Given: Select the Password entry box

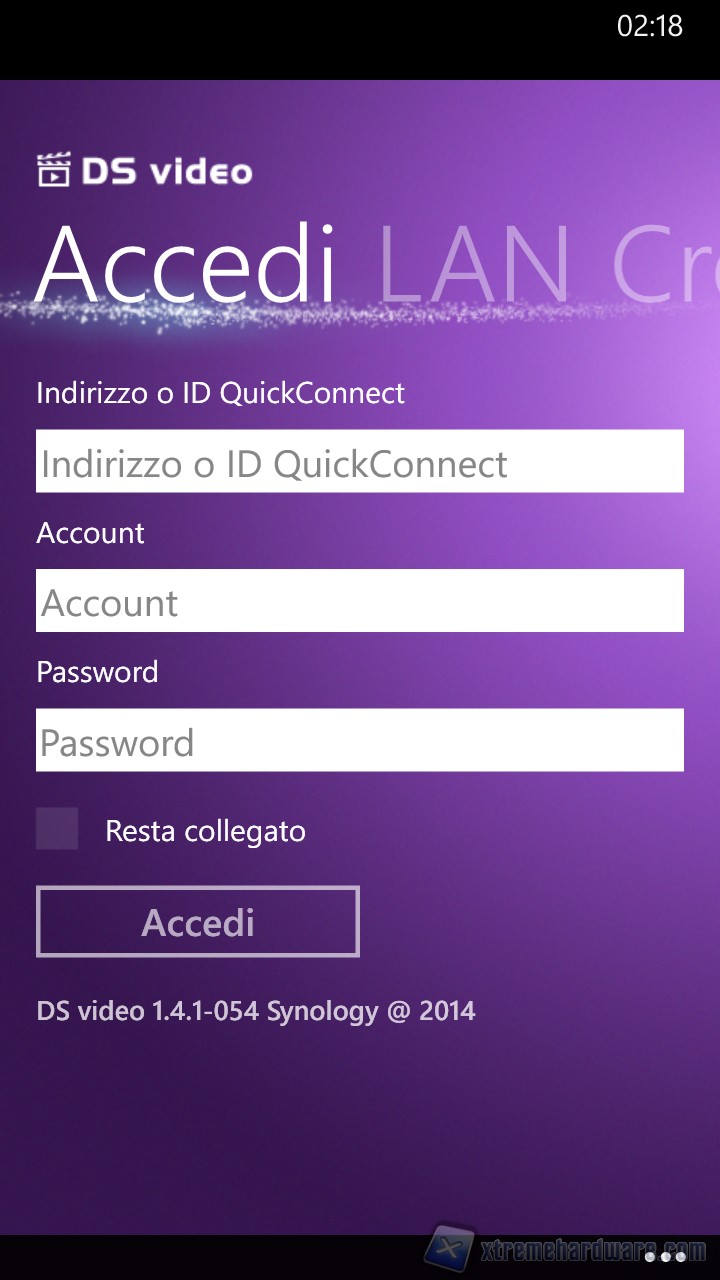Looking at the screenshot, I should click(x=360, y=740).
